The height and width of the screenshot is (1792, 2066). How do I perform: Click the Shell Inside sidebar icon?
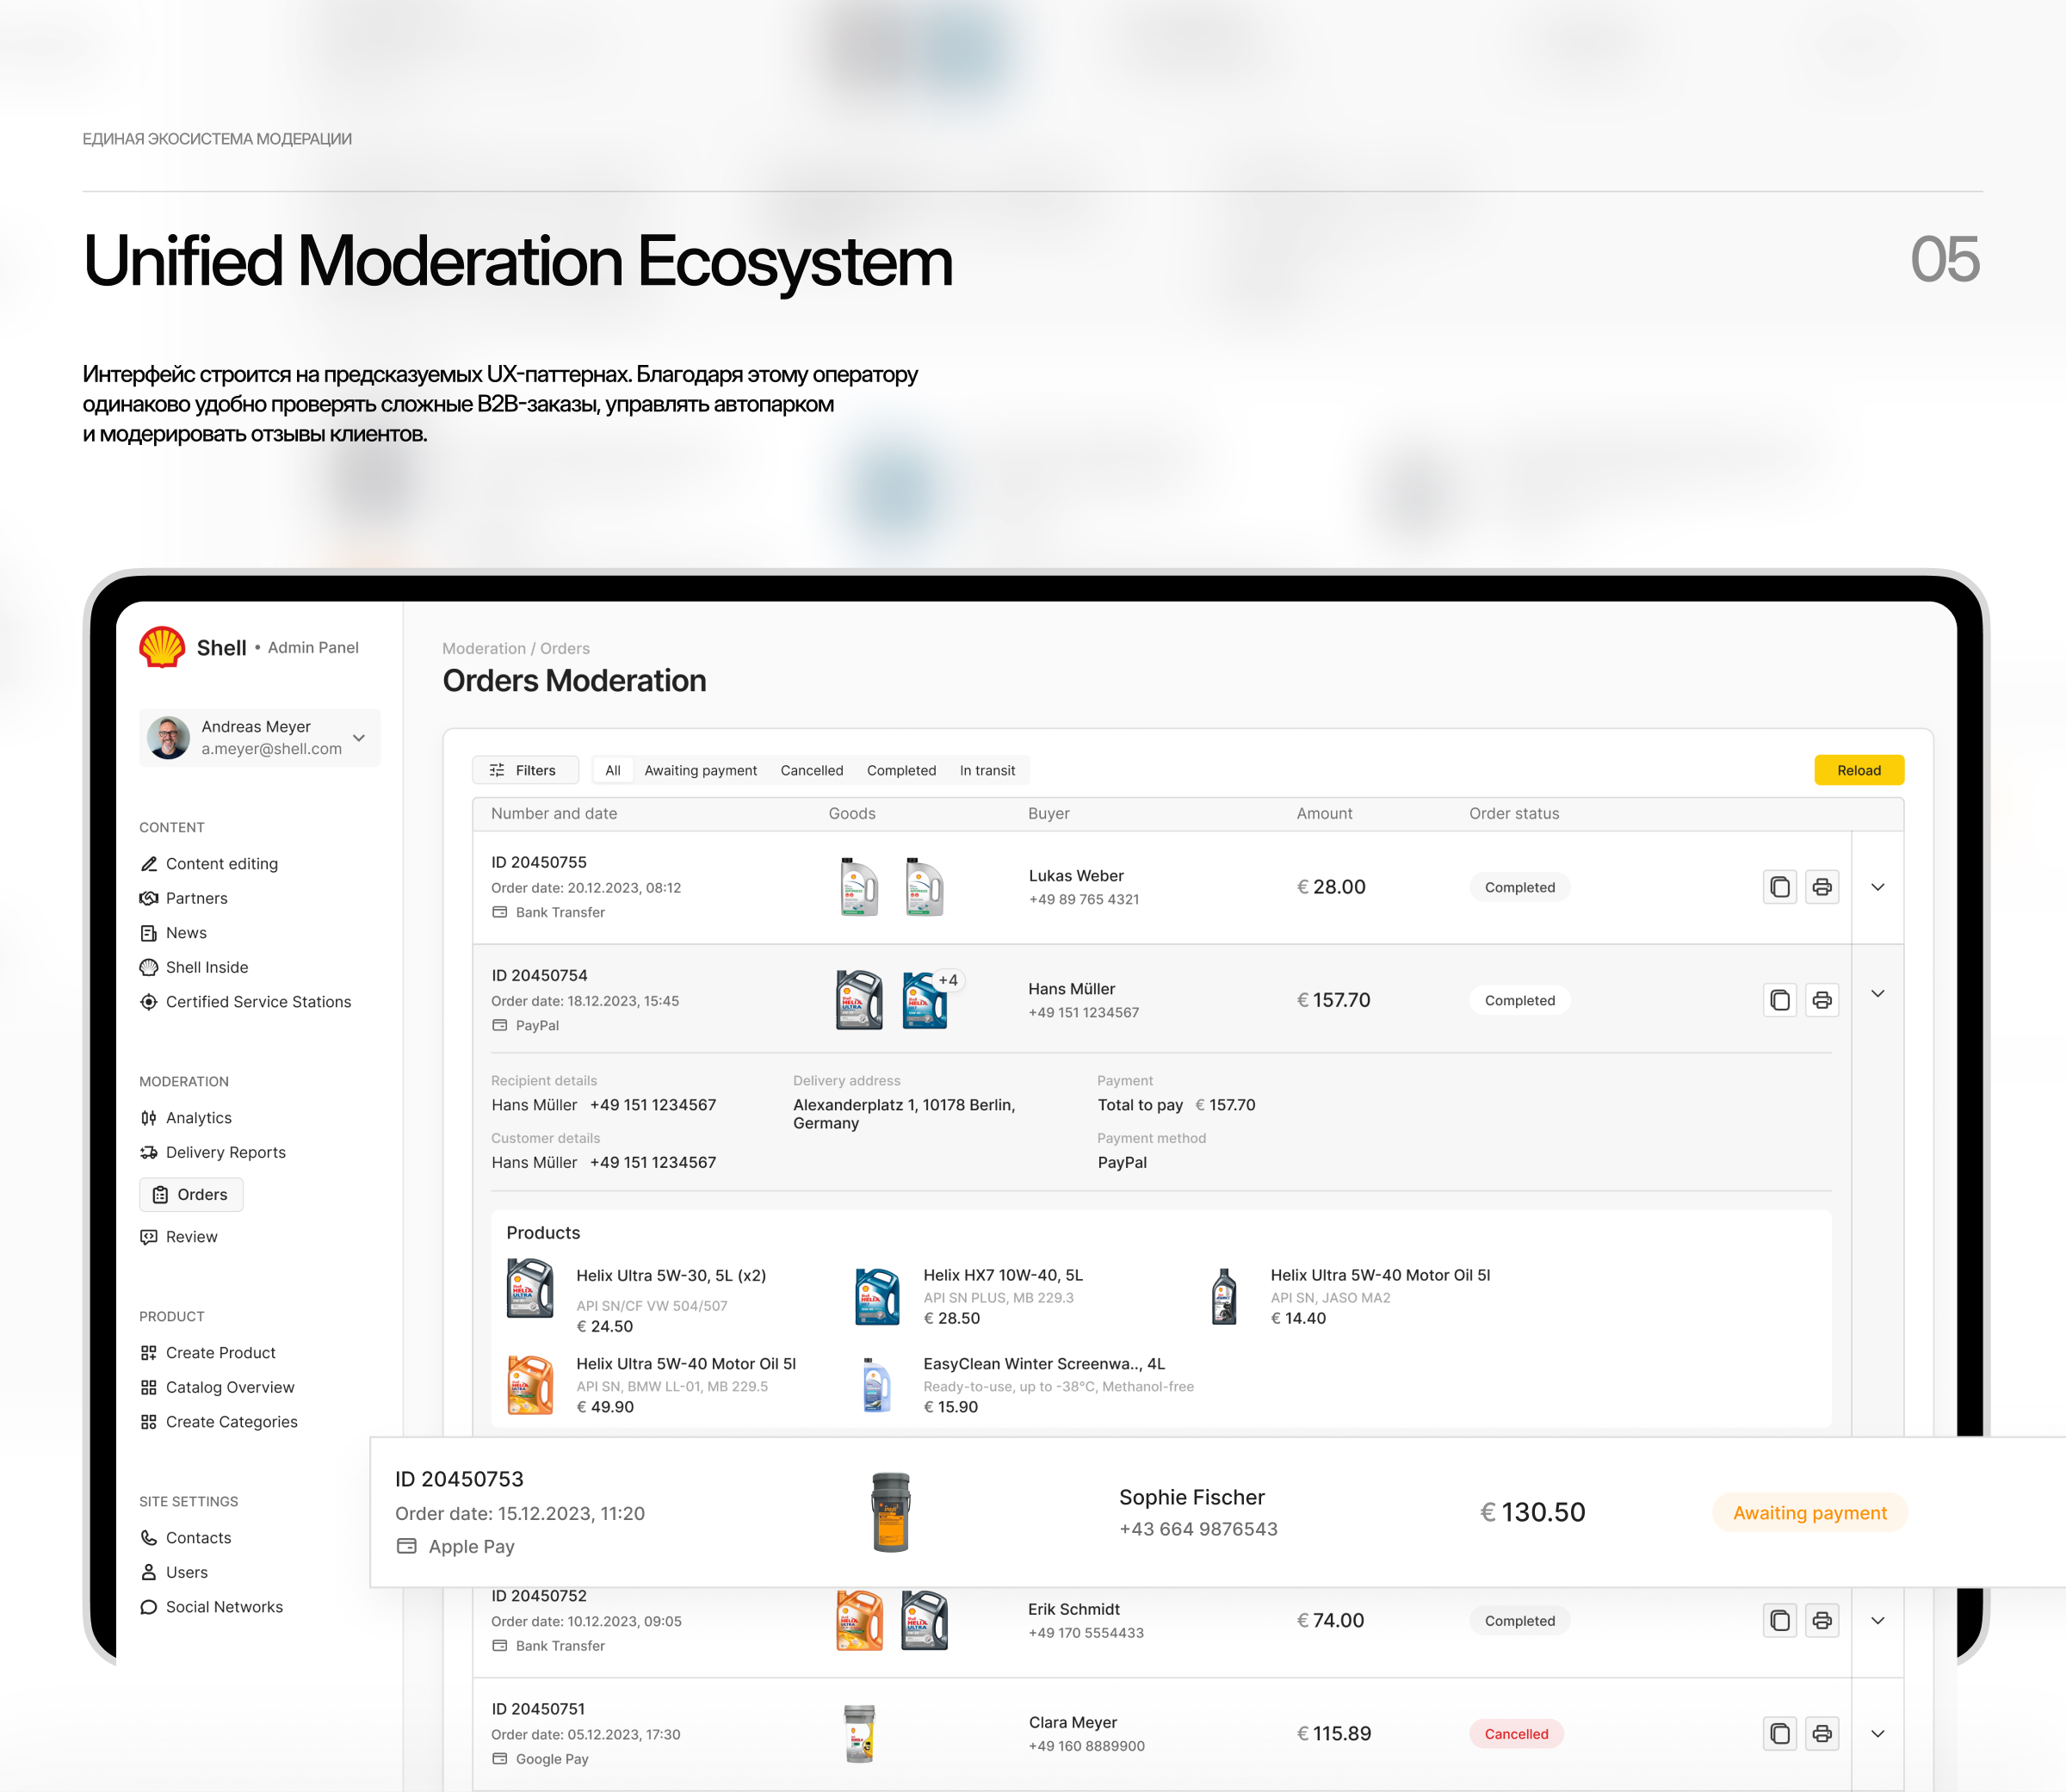click(149, 967)
